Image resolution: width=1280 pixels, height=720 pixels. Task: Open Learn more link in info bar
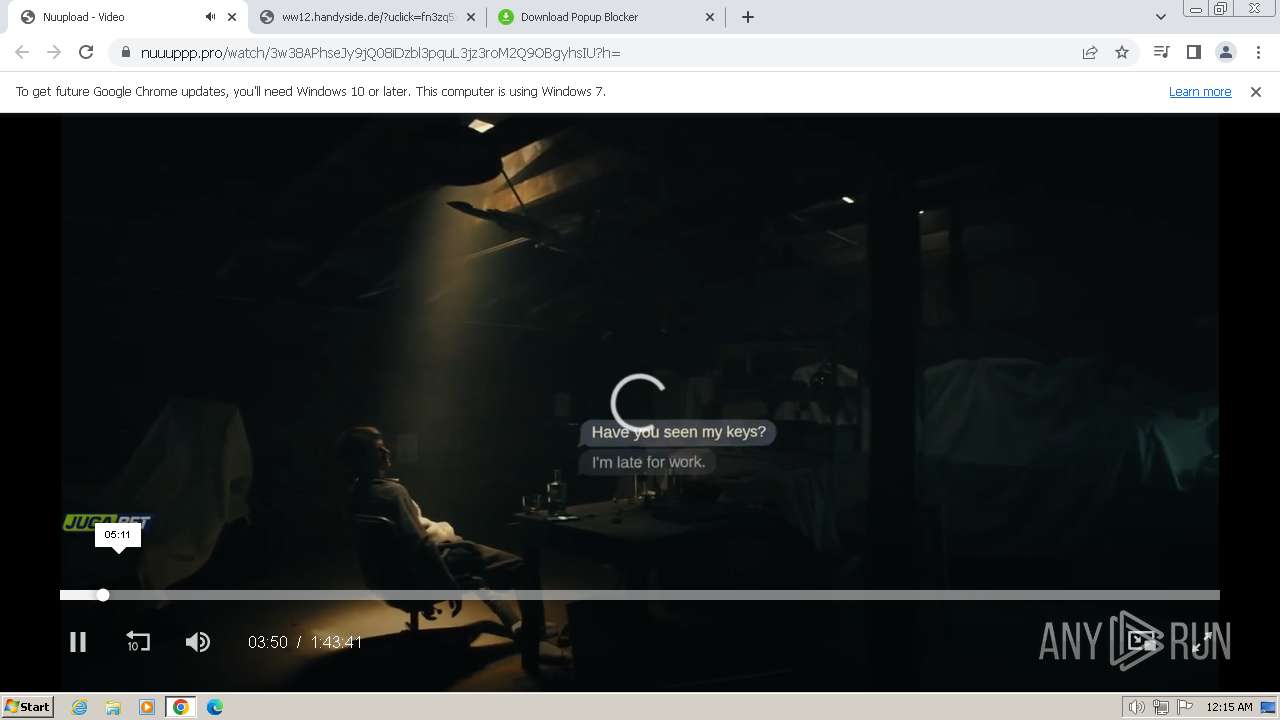pyautogui.click(x=1200, y=91)
